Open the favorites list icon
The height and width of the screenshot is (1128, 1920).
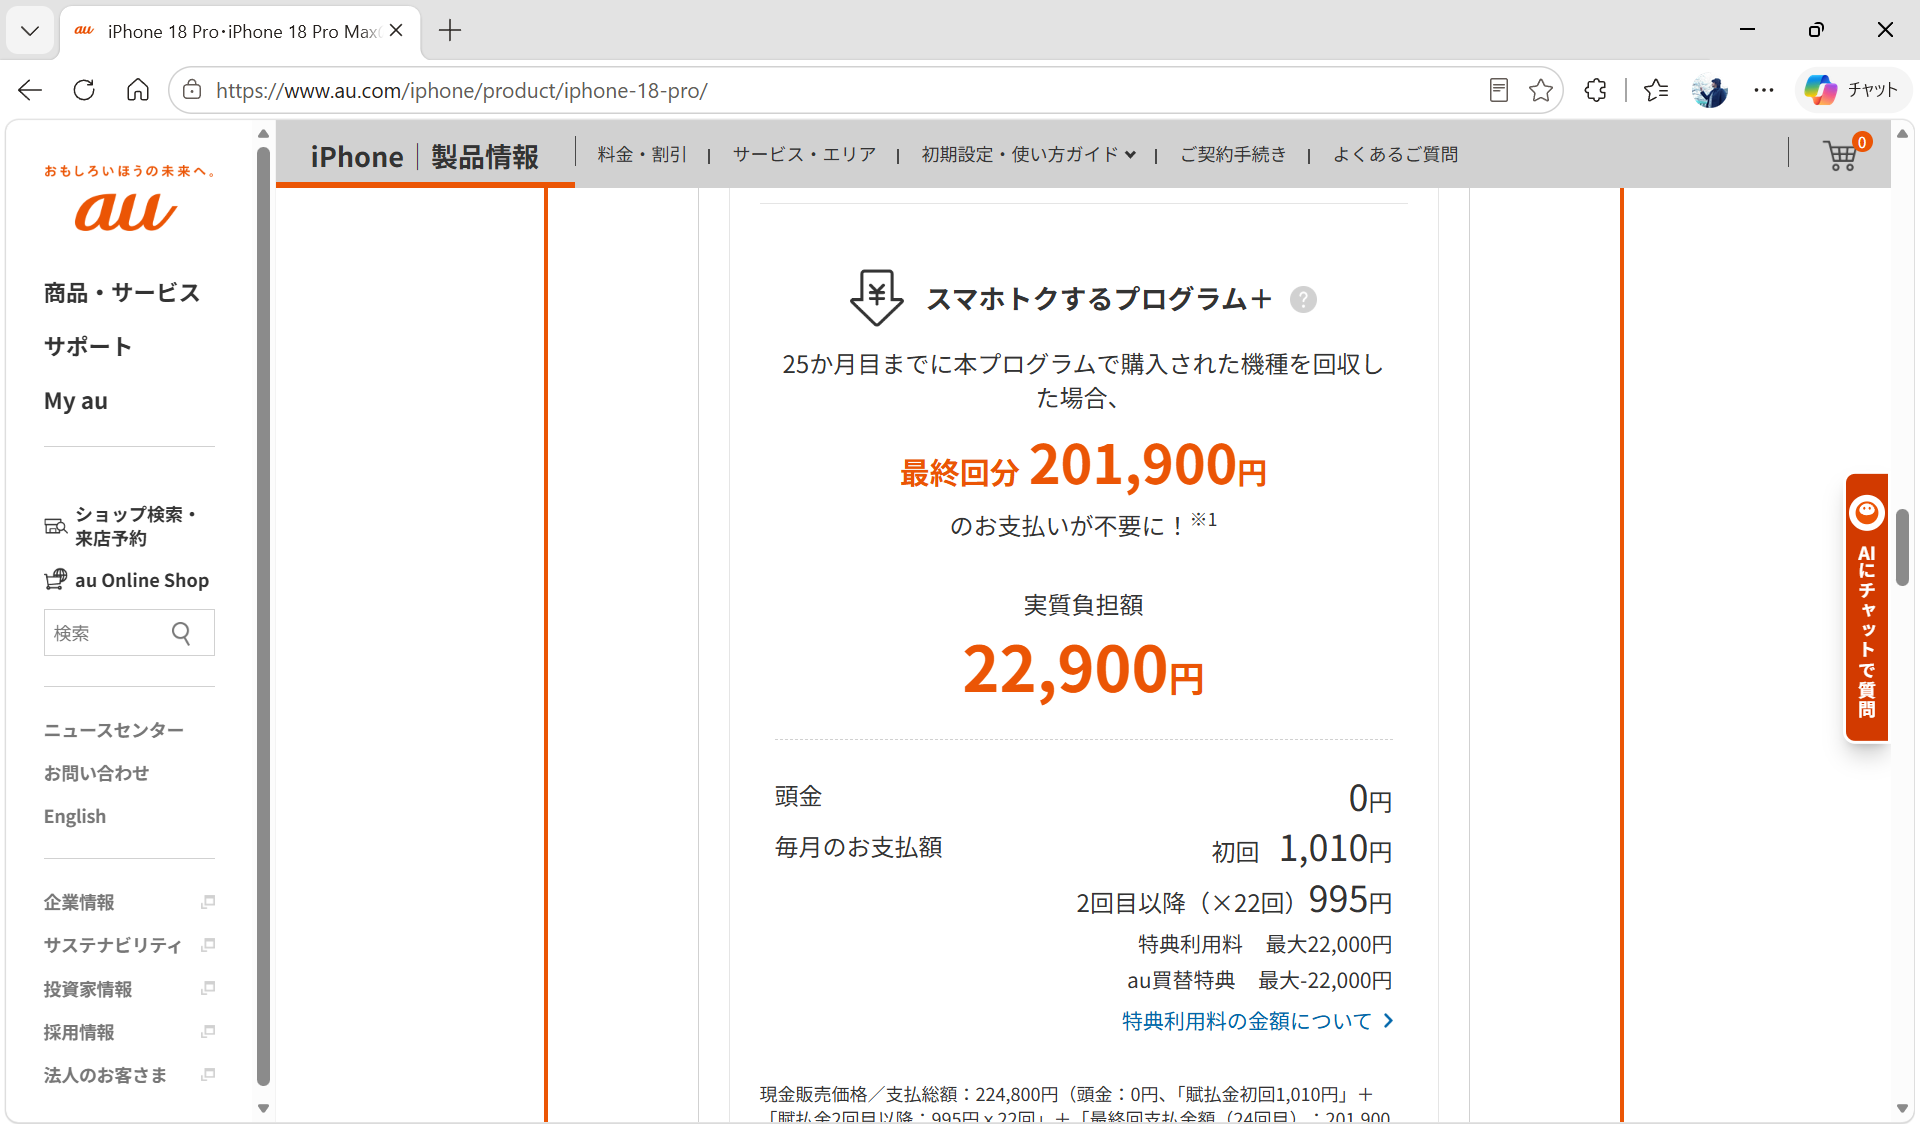[1656, 90]
